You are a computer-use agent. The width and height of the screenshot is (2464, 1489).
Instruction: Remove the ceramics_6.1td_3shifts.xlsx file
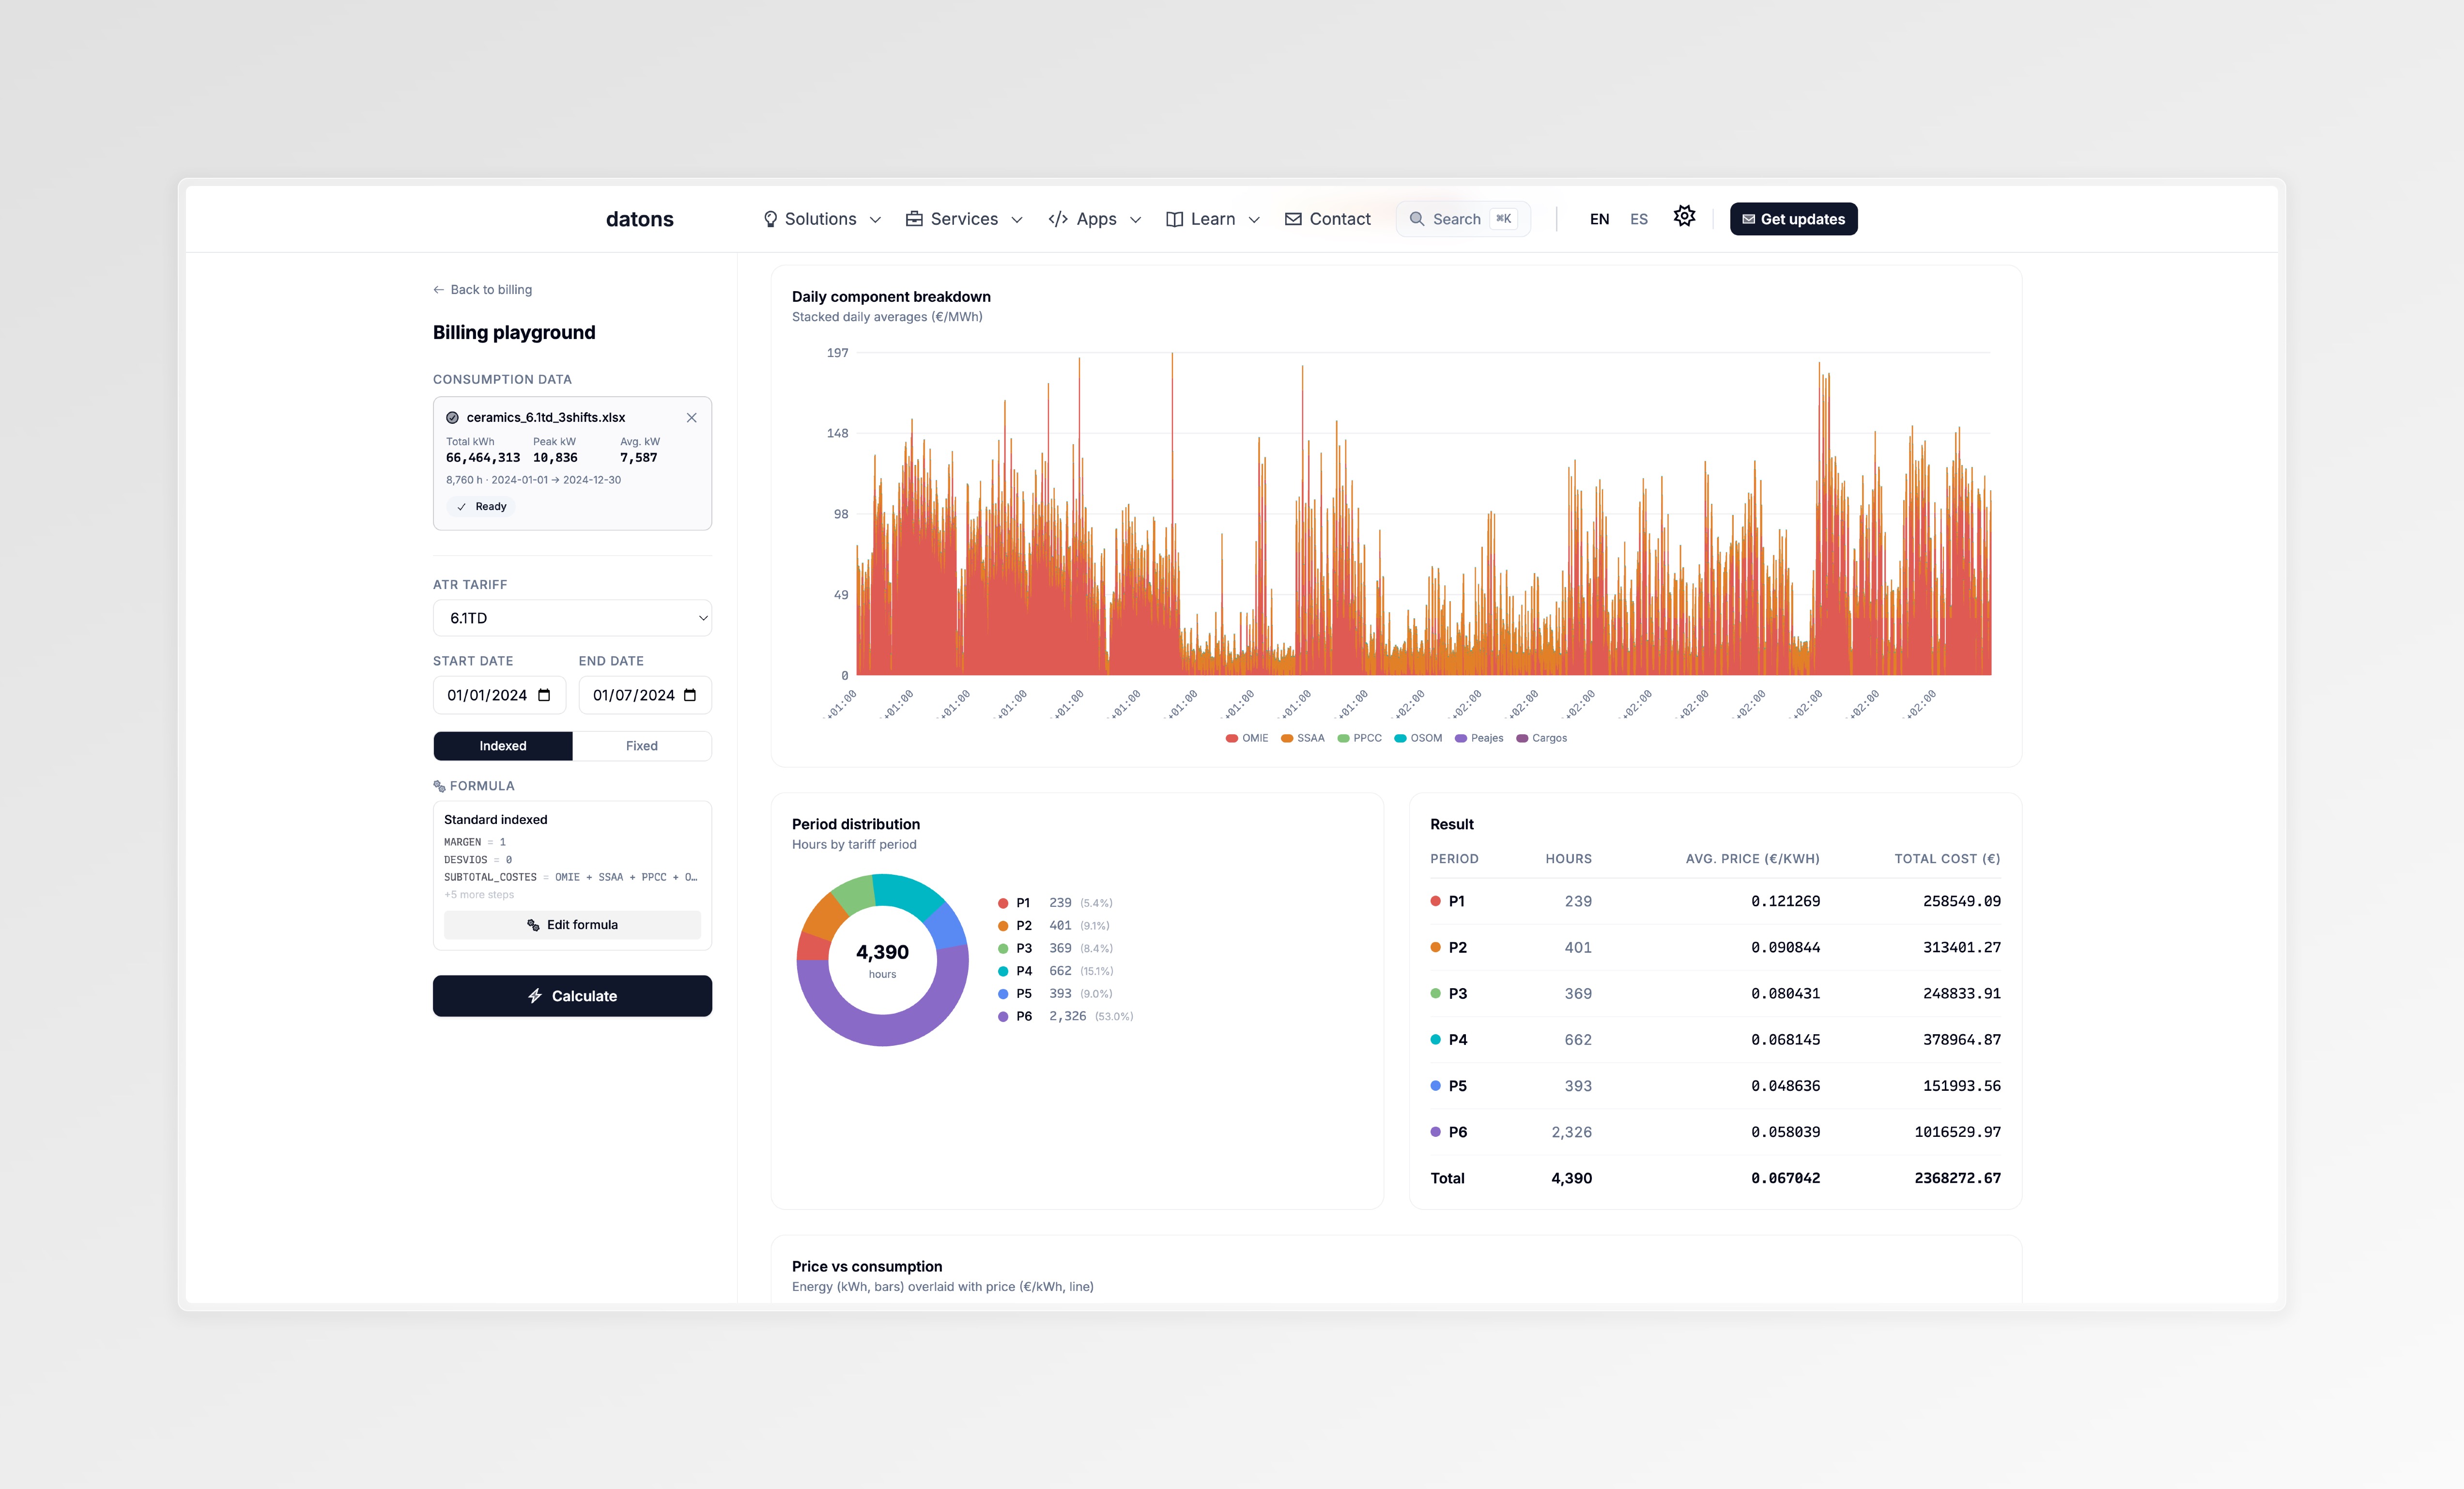click(691, 417)
